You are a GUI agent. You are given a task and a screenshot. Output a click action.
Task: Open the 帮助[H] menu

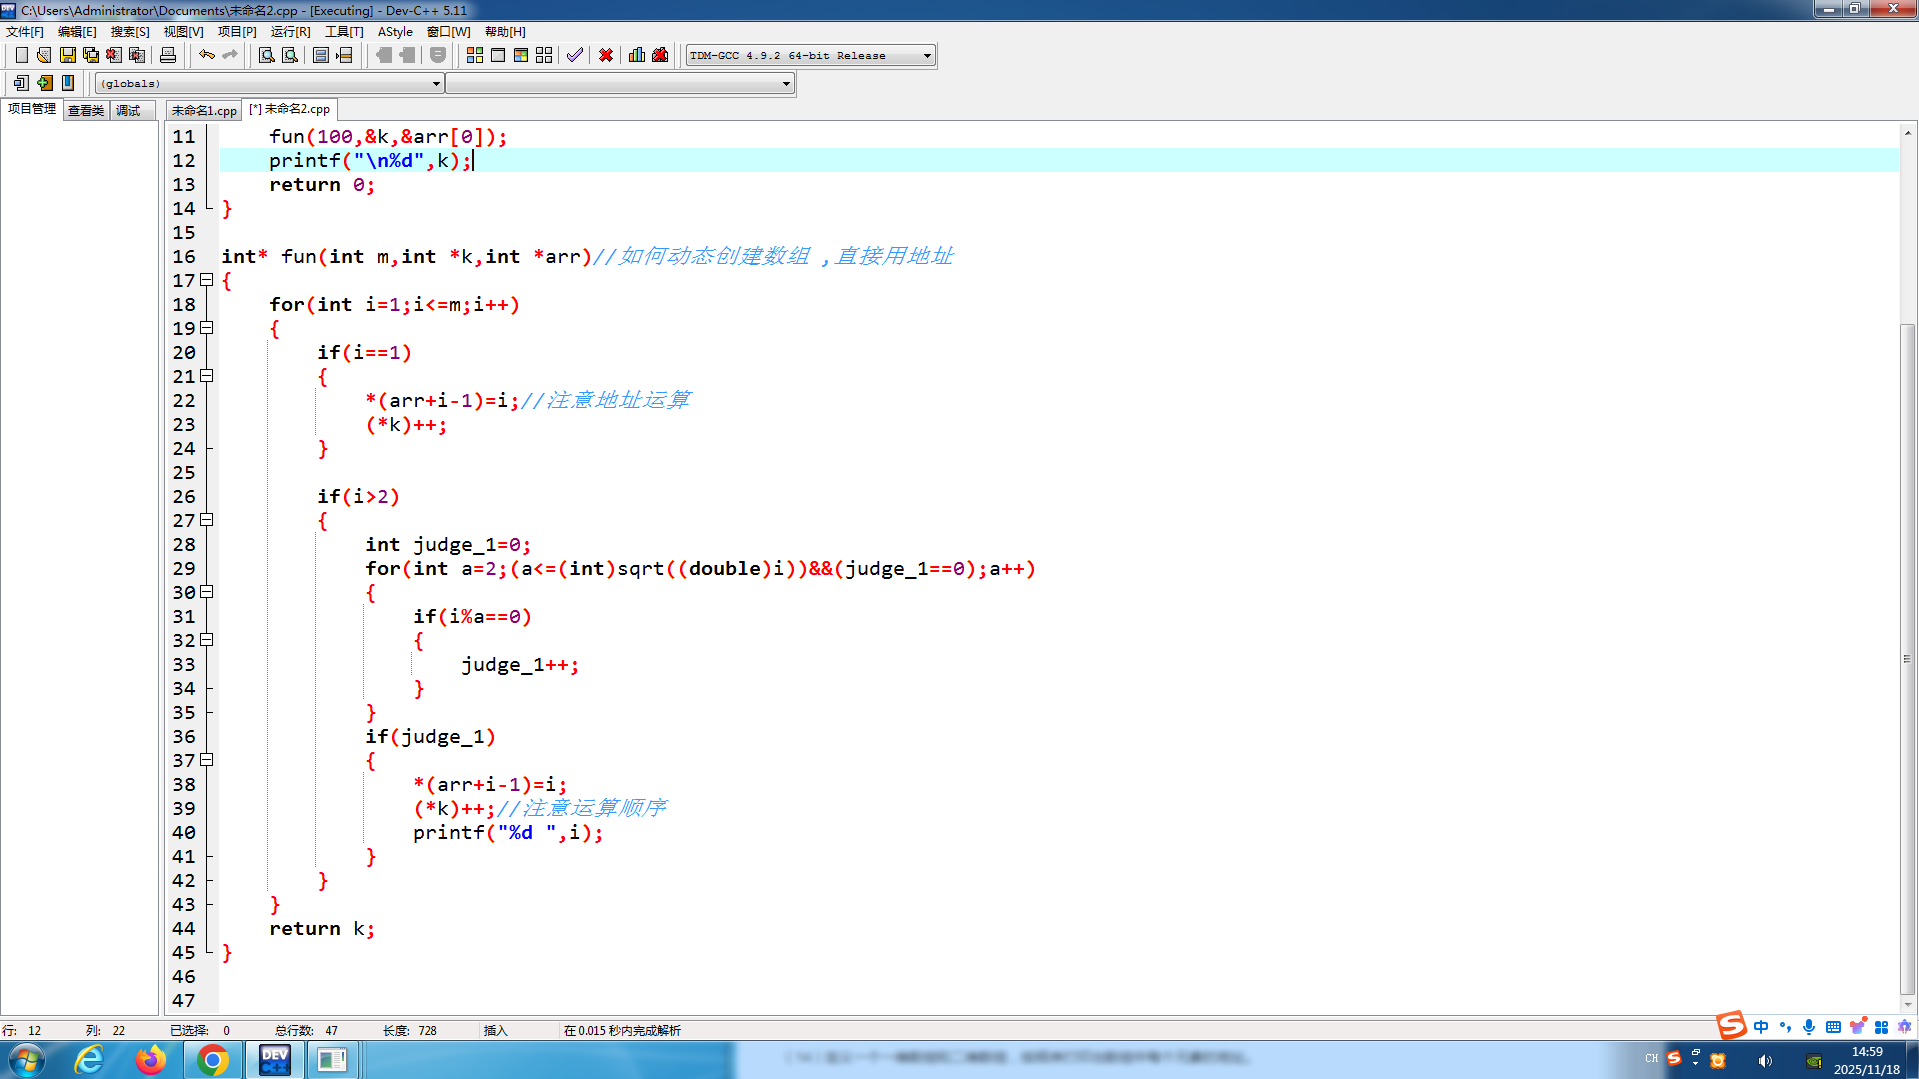point(505,32)
